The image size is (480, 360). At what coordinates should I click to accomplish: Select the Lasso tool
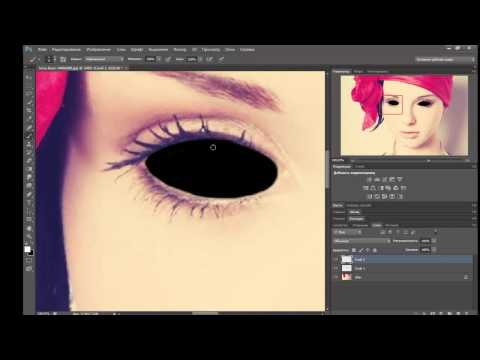(x=29, y=94)
